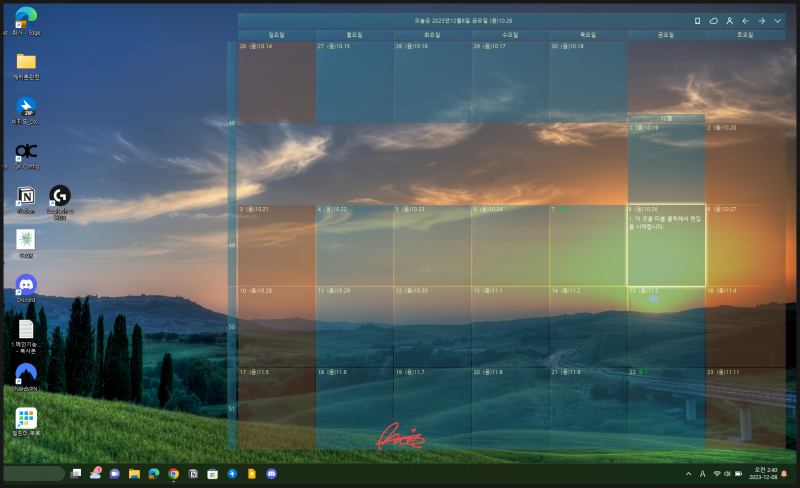Expand the calendar menu chevron dropdown

click(778, 21)
